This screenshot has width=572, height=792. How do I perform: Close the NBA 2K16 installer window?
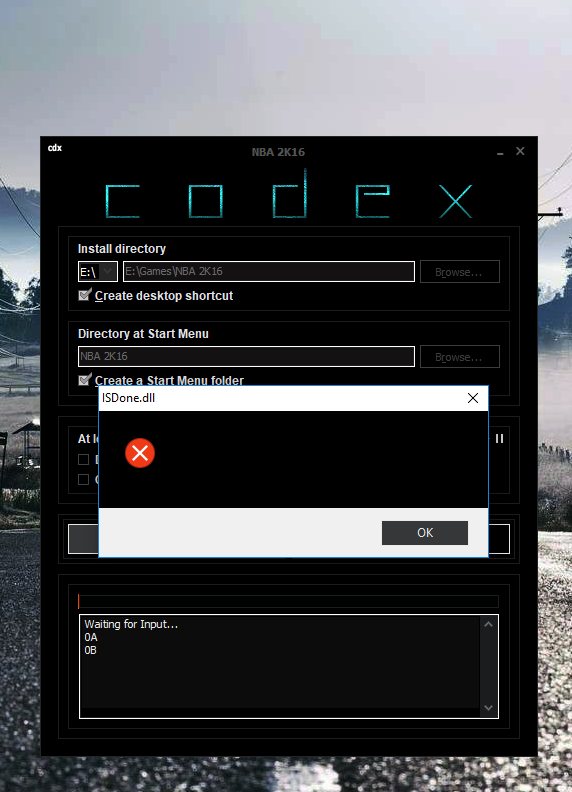pos(520,151)
